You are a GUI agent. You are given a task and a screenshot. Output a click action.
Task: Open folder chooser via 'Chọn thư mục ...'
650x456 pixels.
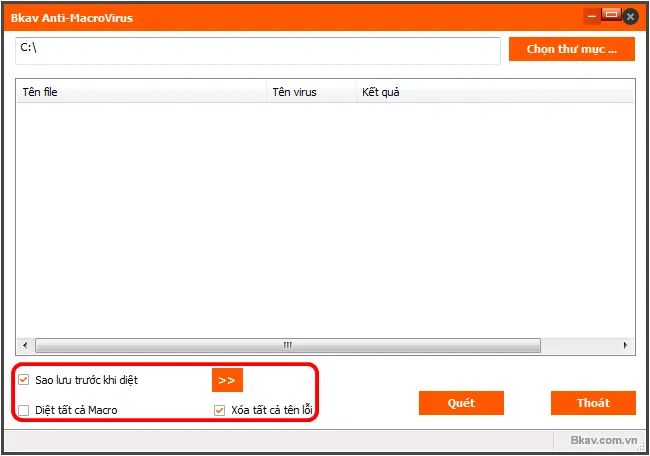click(x=571, y=49)
